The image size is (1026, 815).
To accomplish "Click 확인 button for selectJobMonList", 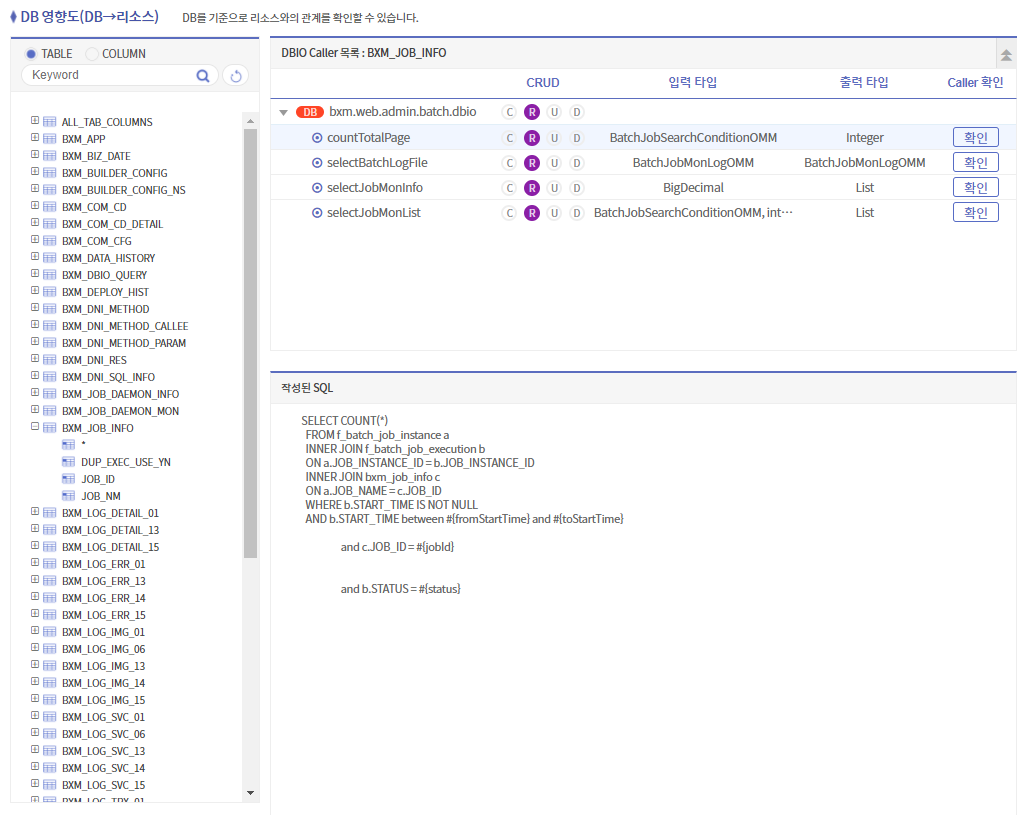I will 976,212.
